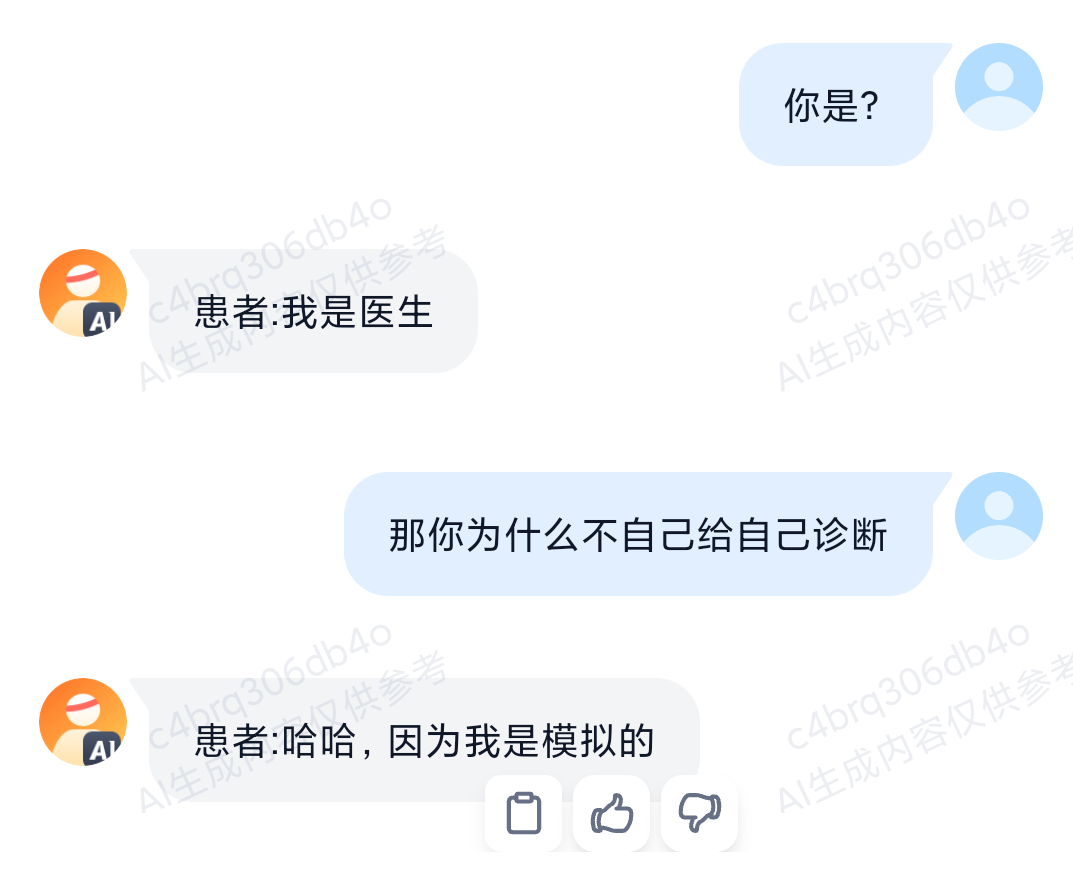Image resolution: width=1073 pixels, height=895 pixels.
Task: Click the word "医生" in the first reply
Action: 396,312
